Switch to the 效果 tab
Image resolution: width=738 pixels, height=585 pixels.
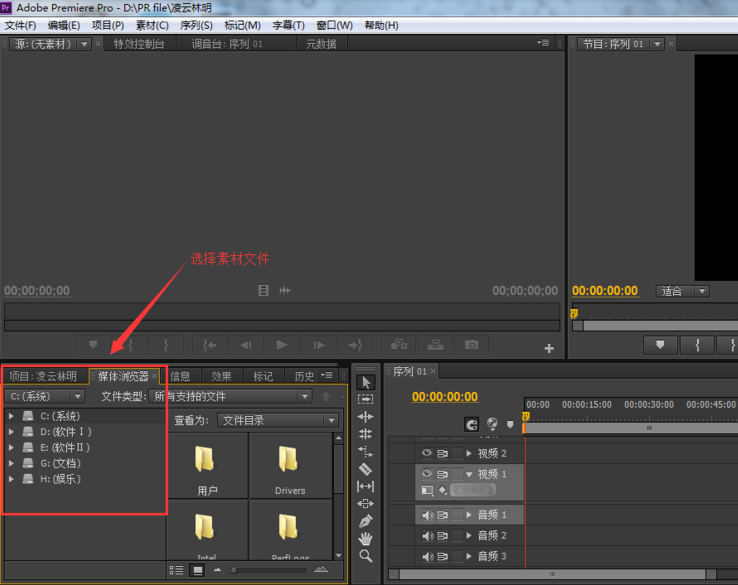(x=221, y=376)
